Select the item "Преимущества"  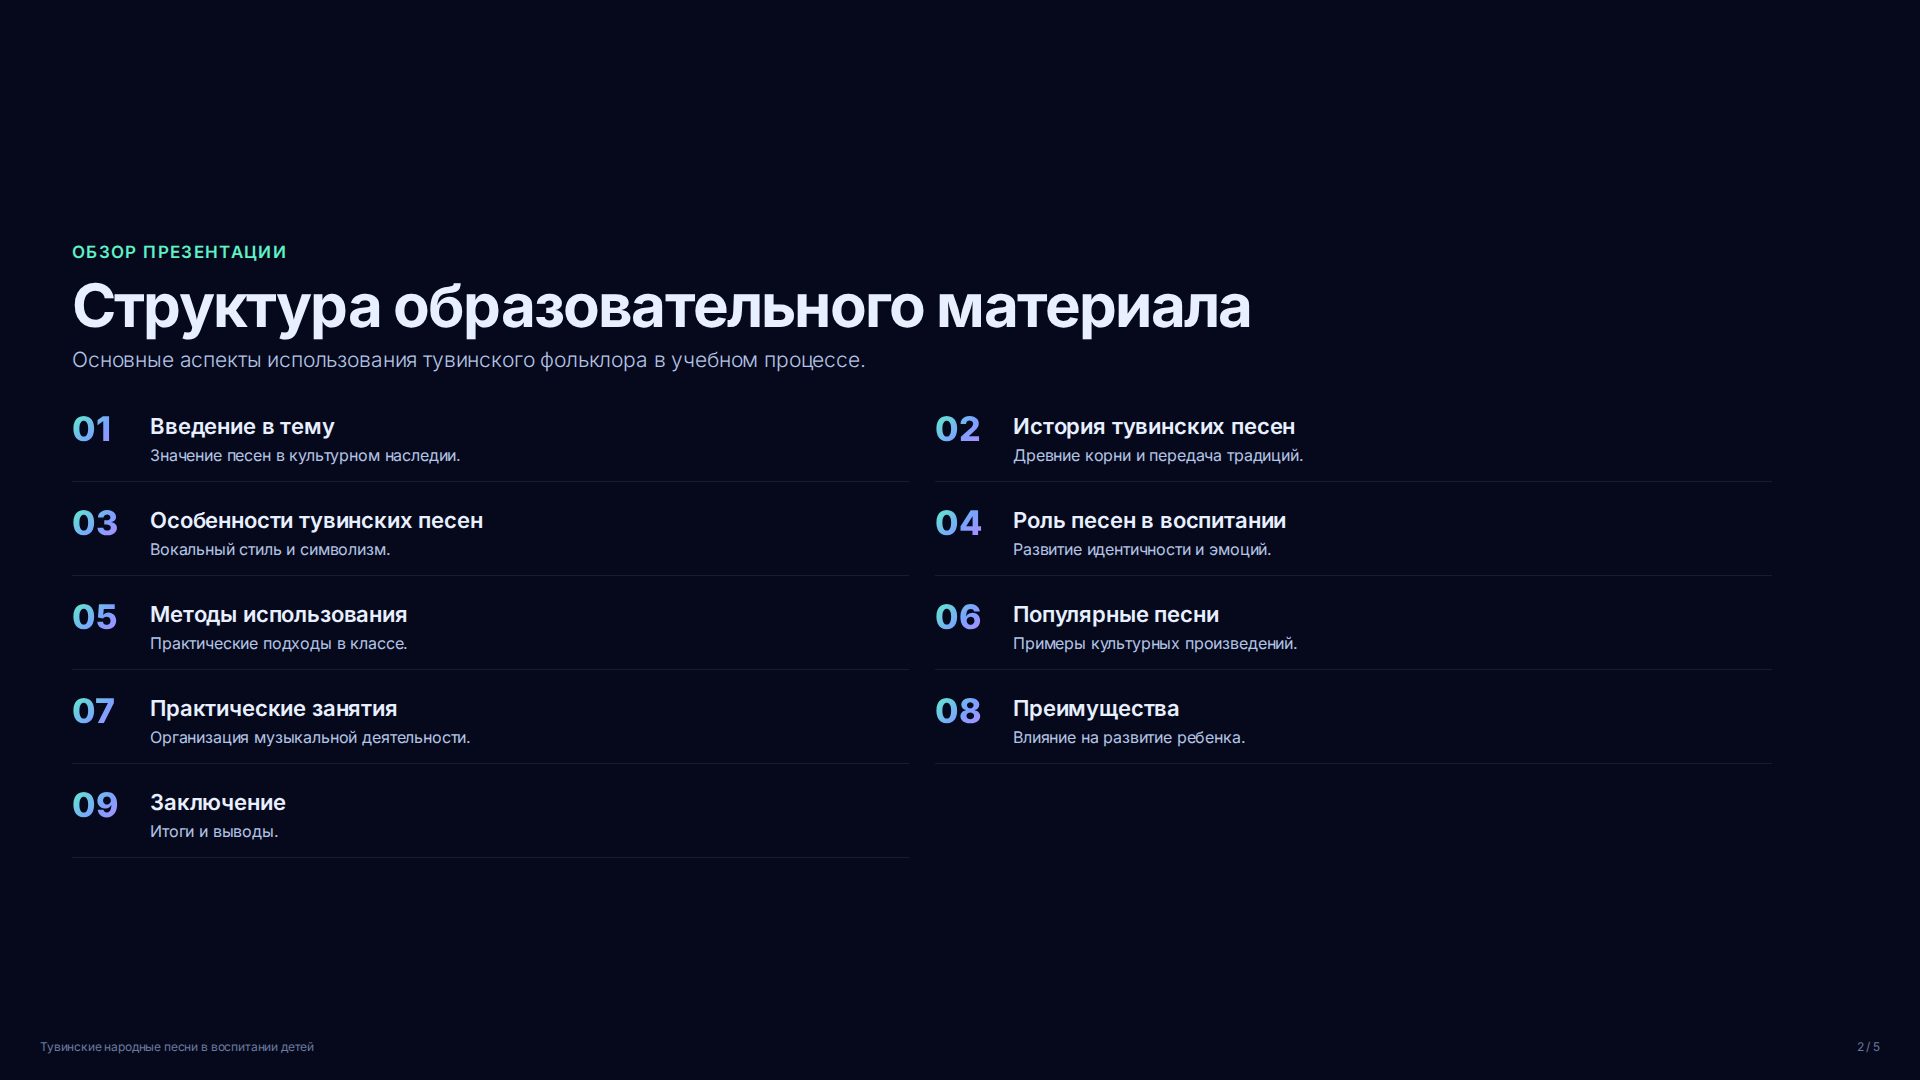[1096, 709]
